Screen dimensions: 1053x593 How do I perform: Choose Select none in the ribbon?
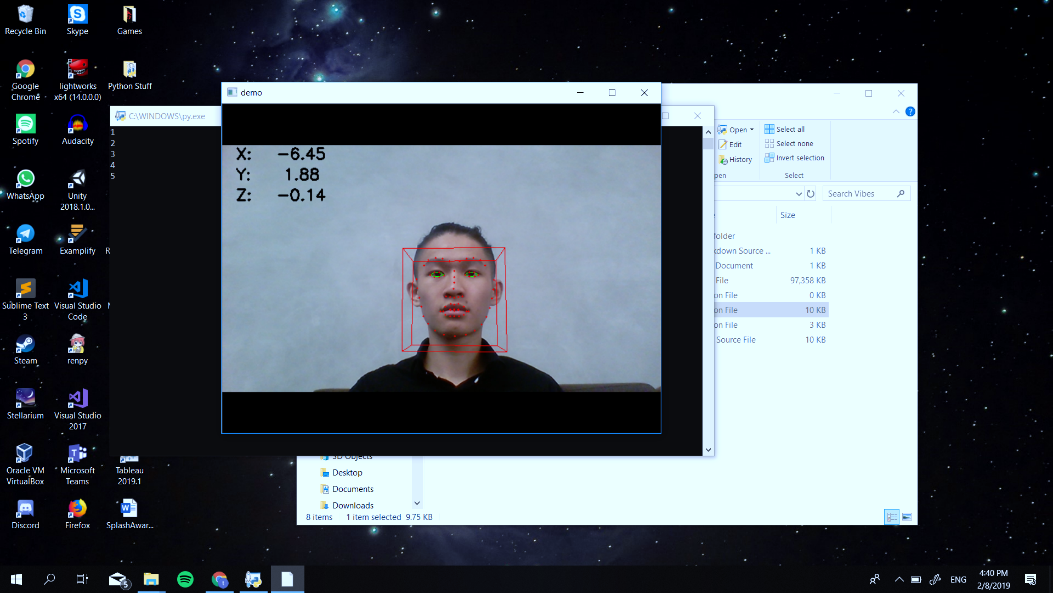(x=789, y=144)
